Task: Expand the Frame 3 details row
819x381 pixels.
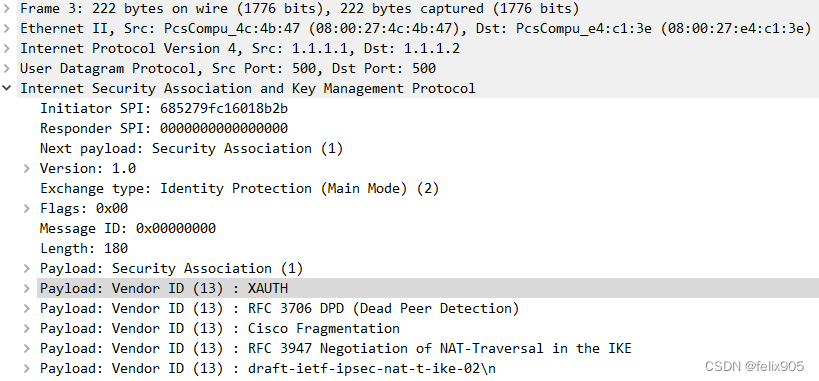Action: tap(6, 8)
